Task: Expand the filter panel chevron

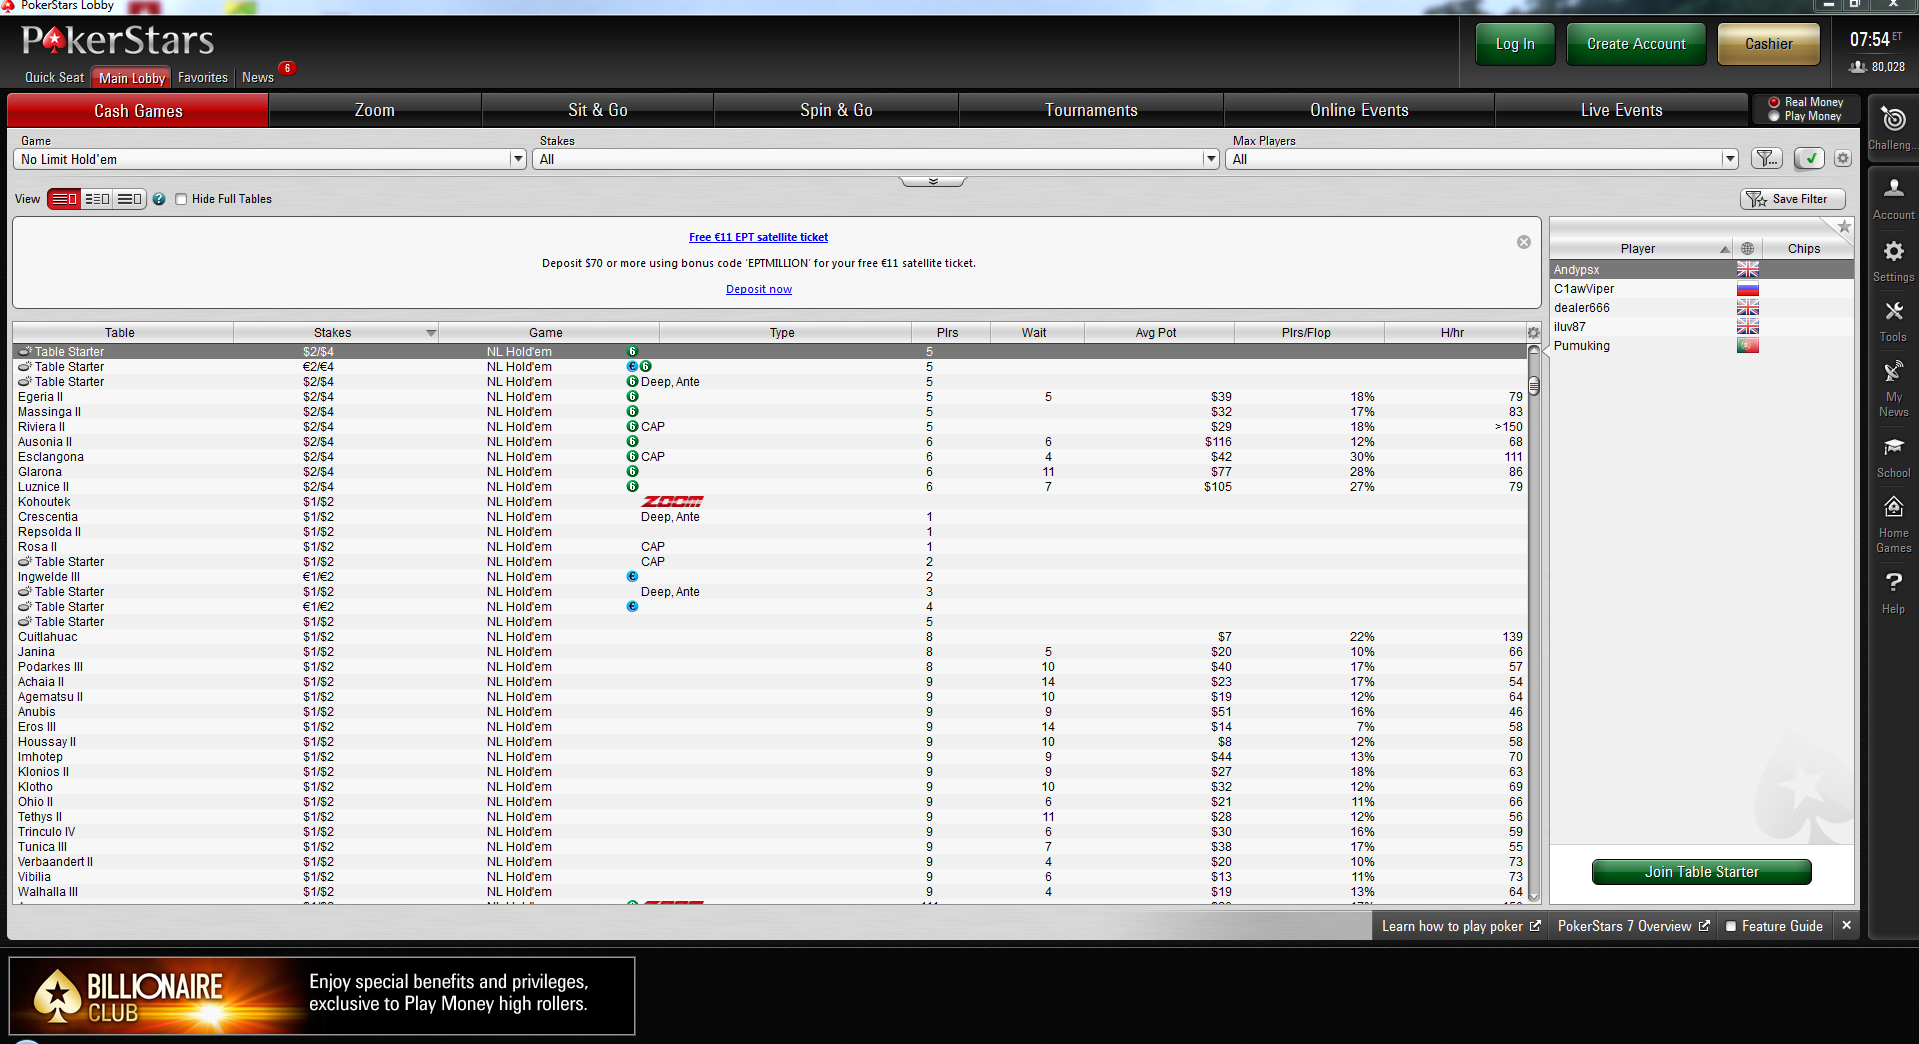Action: tap(933, 182)
